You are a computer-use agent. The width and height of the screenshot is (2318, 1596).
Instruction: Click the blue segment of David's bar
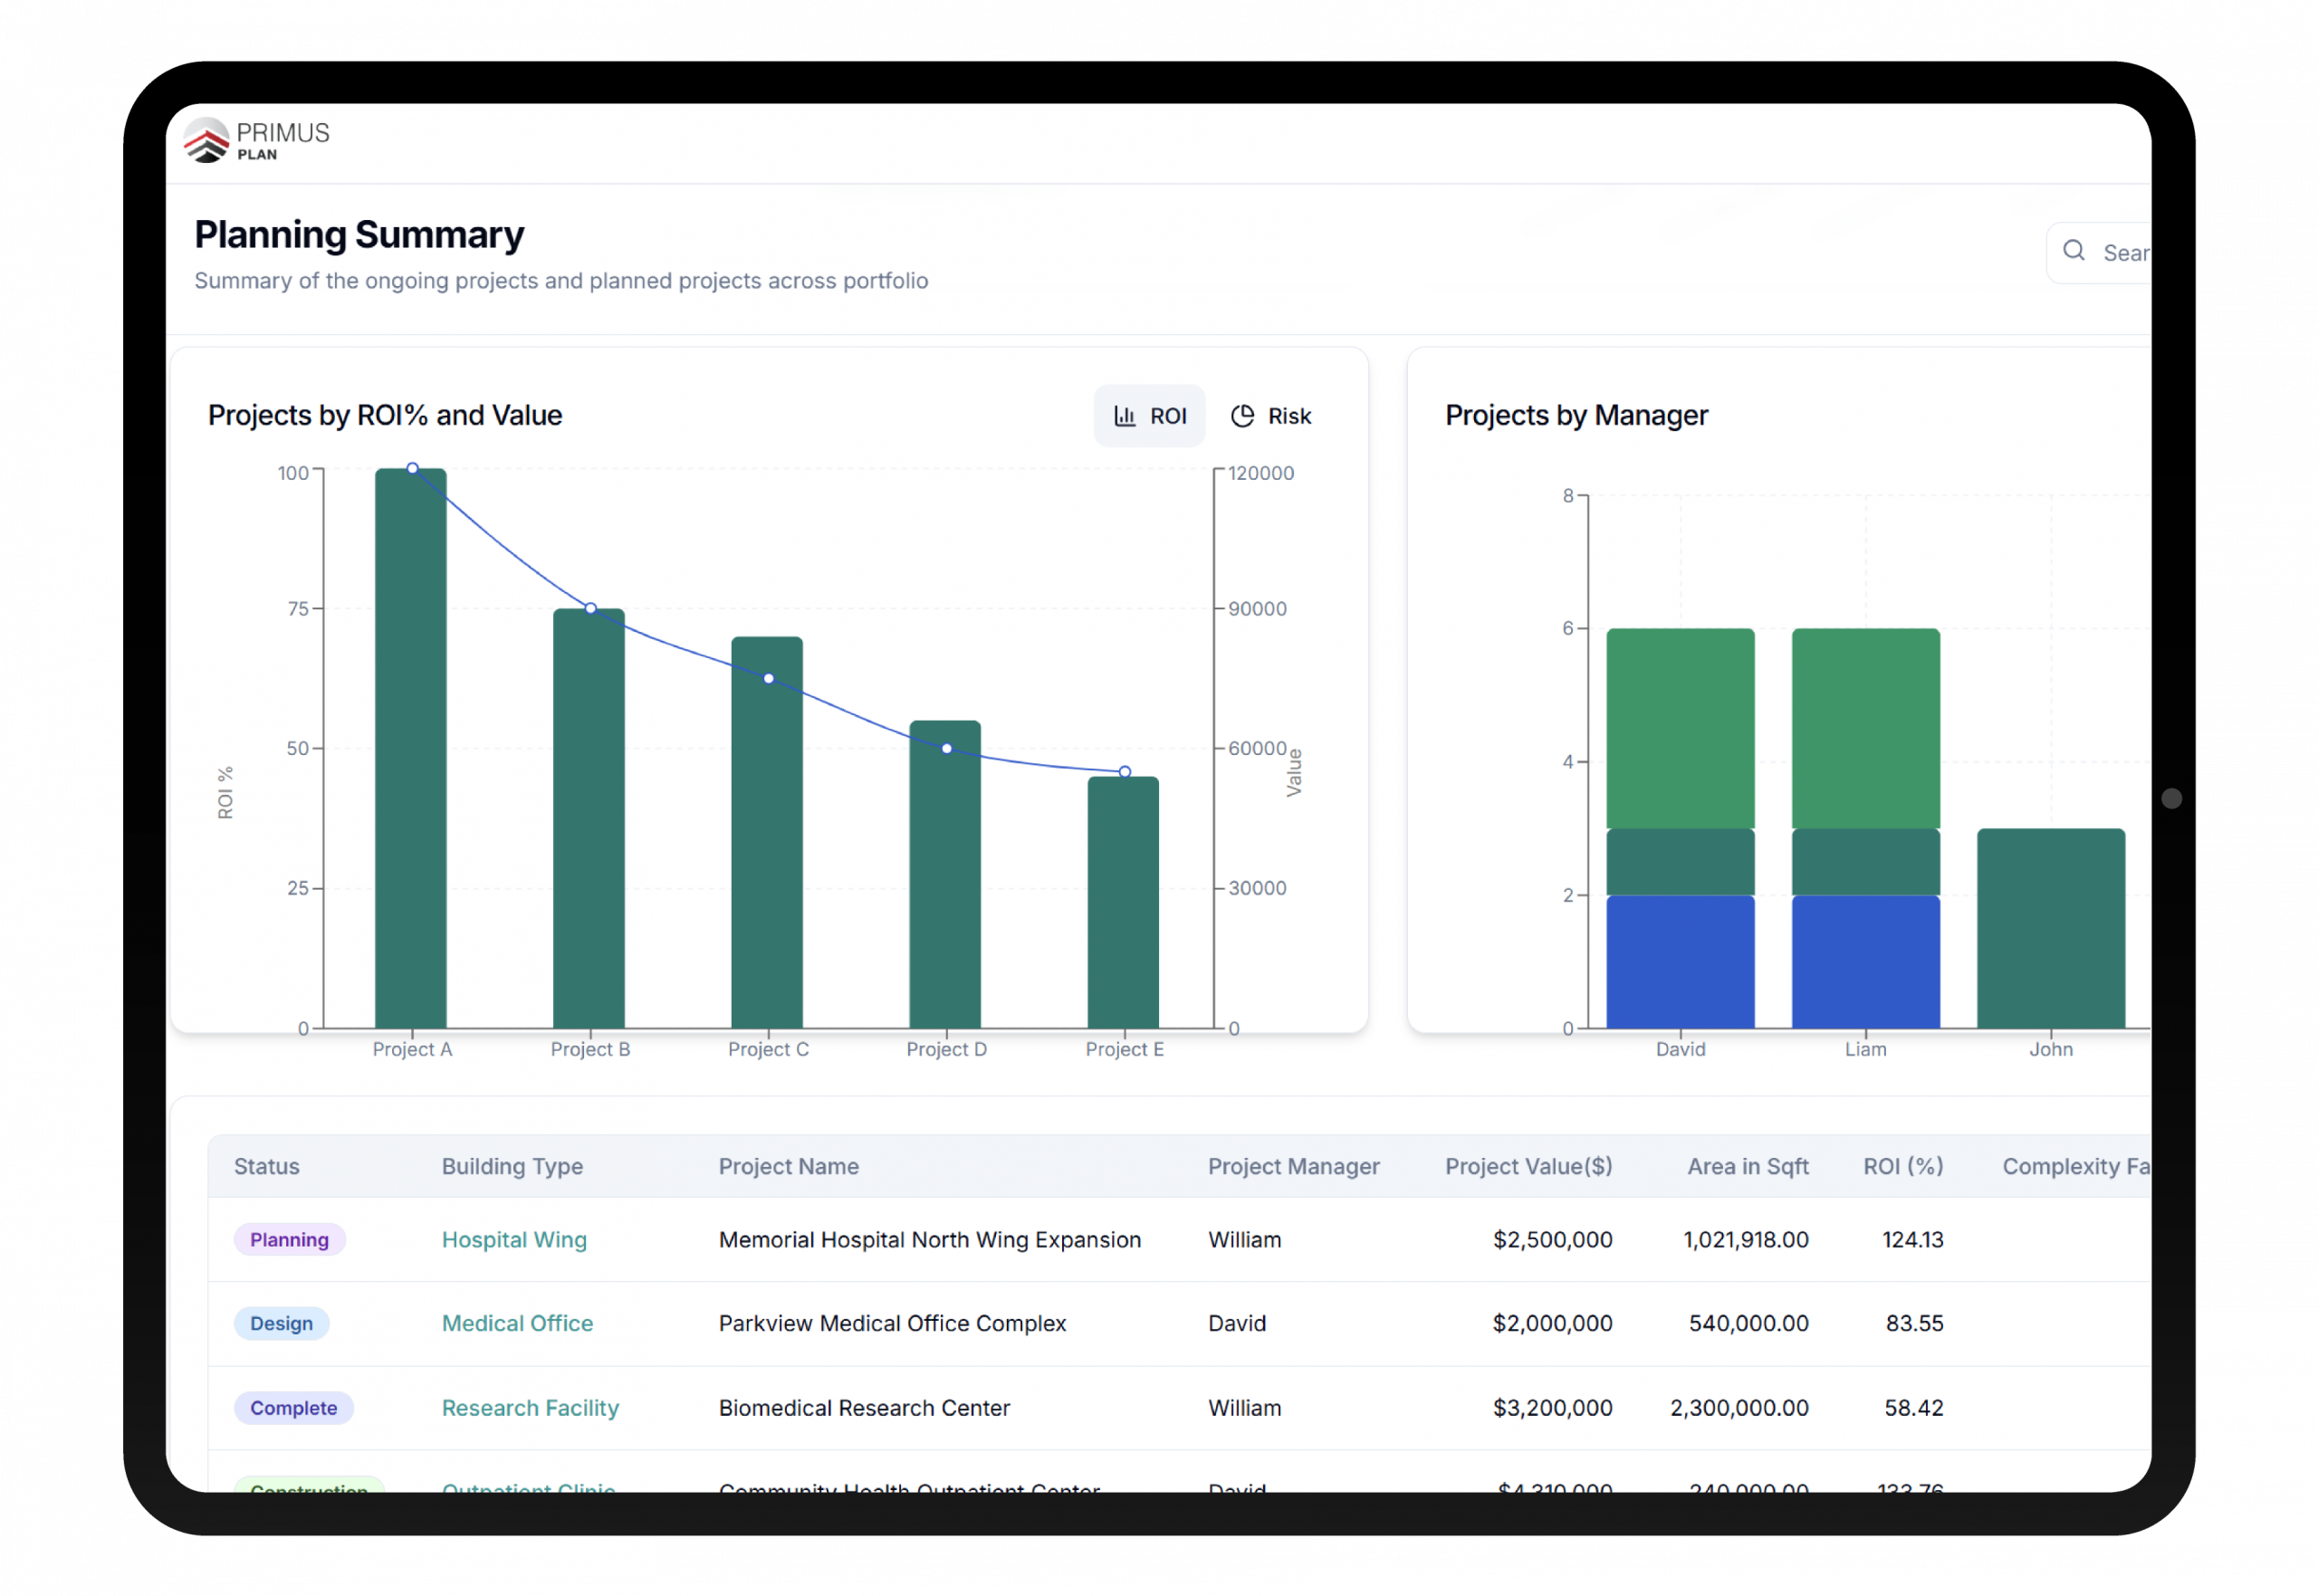pyautogui.click(x=1680, y=962)
